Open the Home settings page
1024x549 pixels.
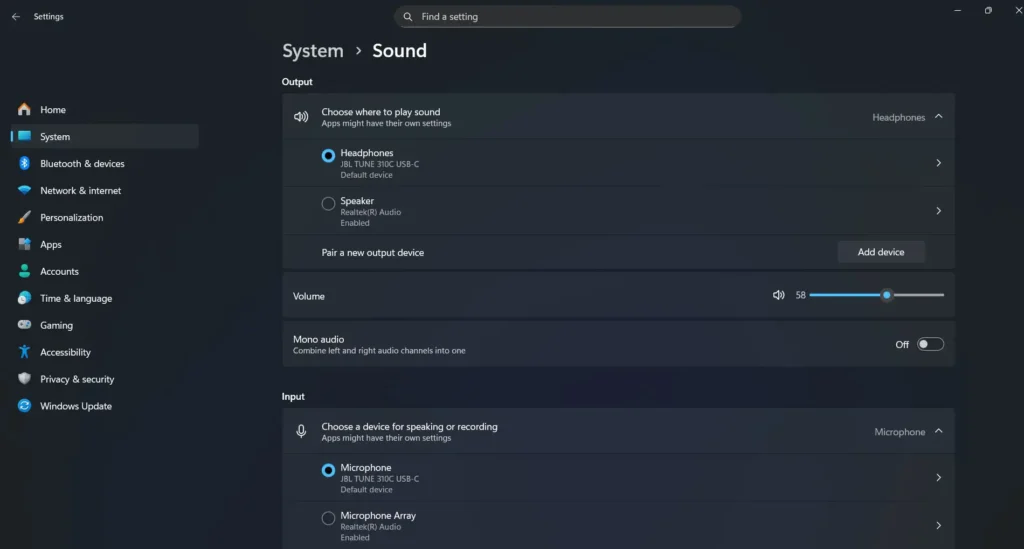pyautogui.click(x=104, y=110)
